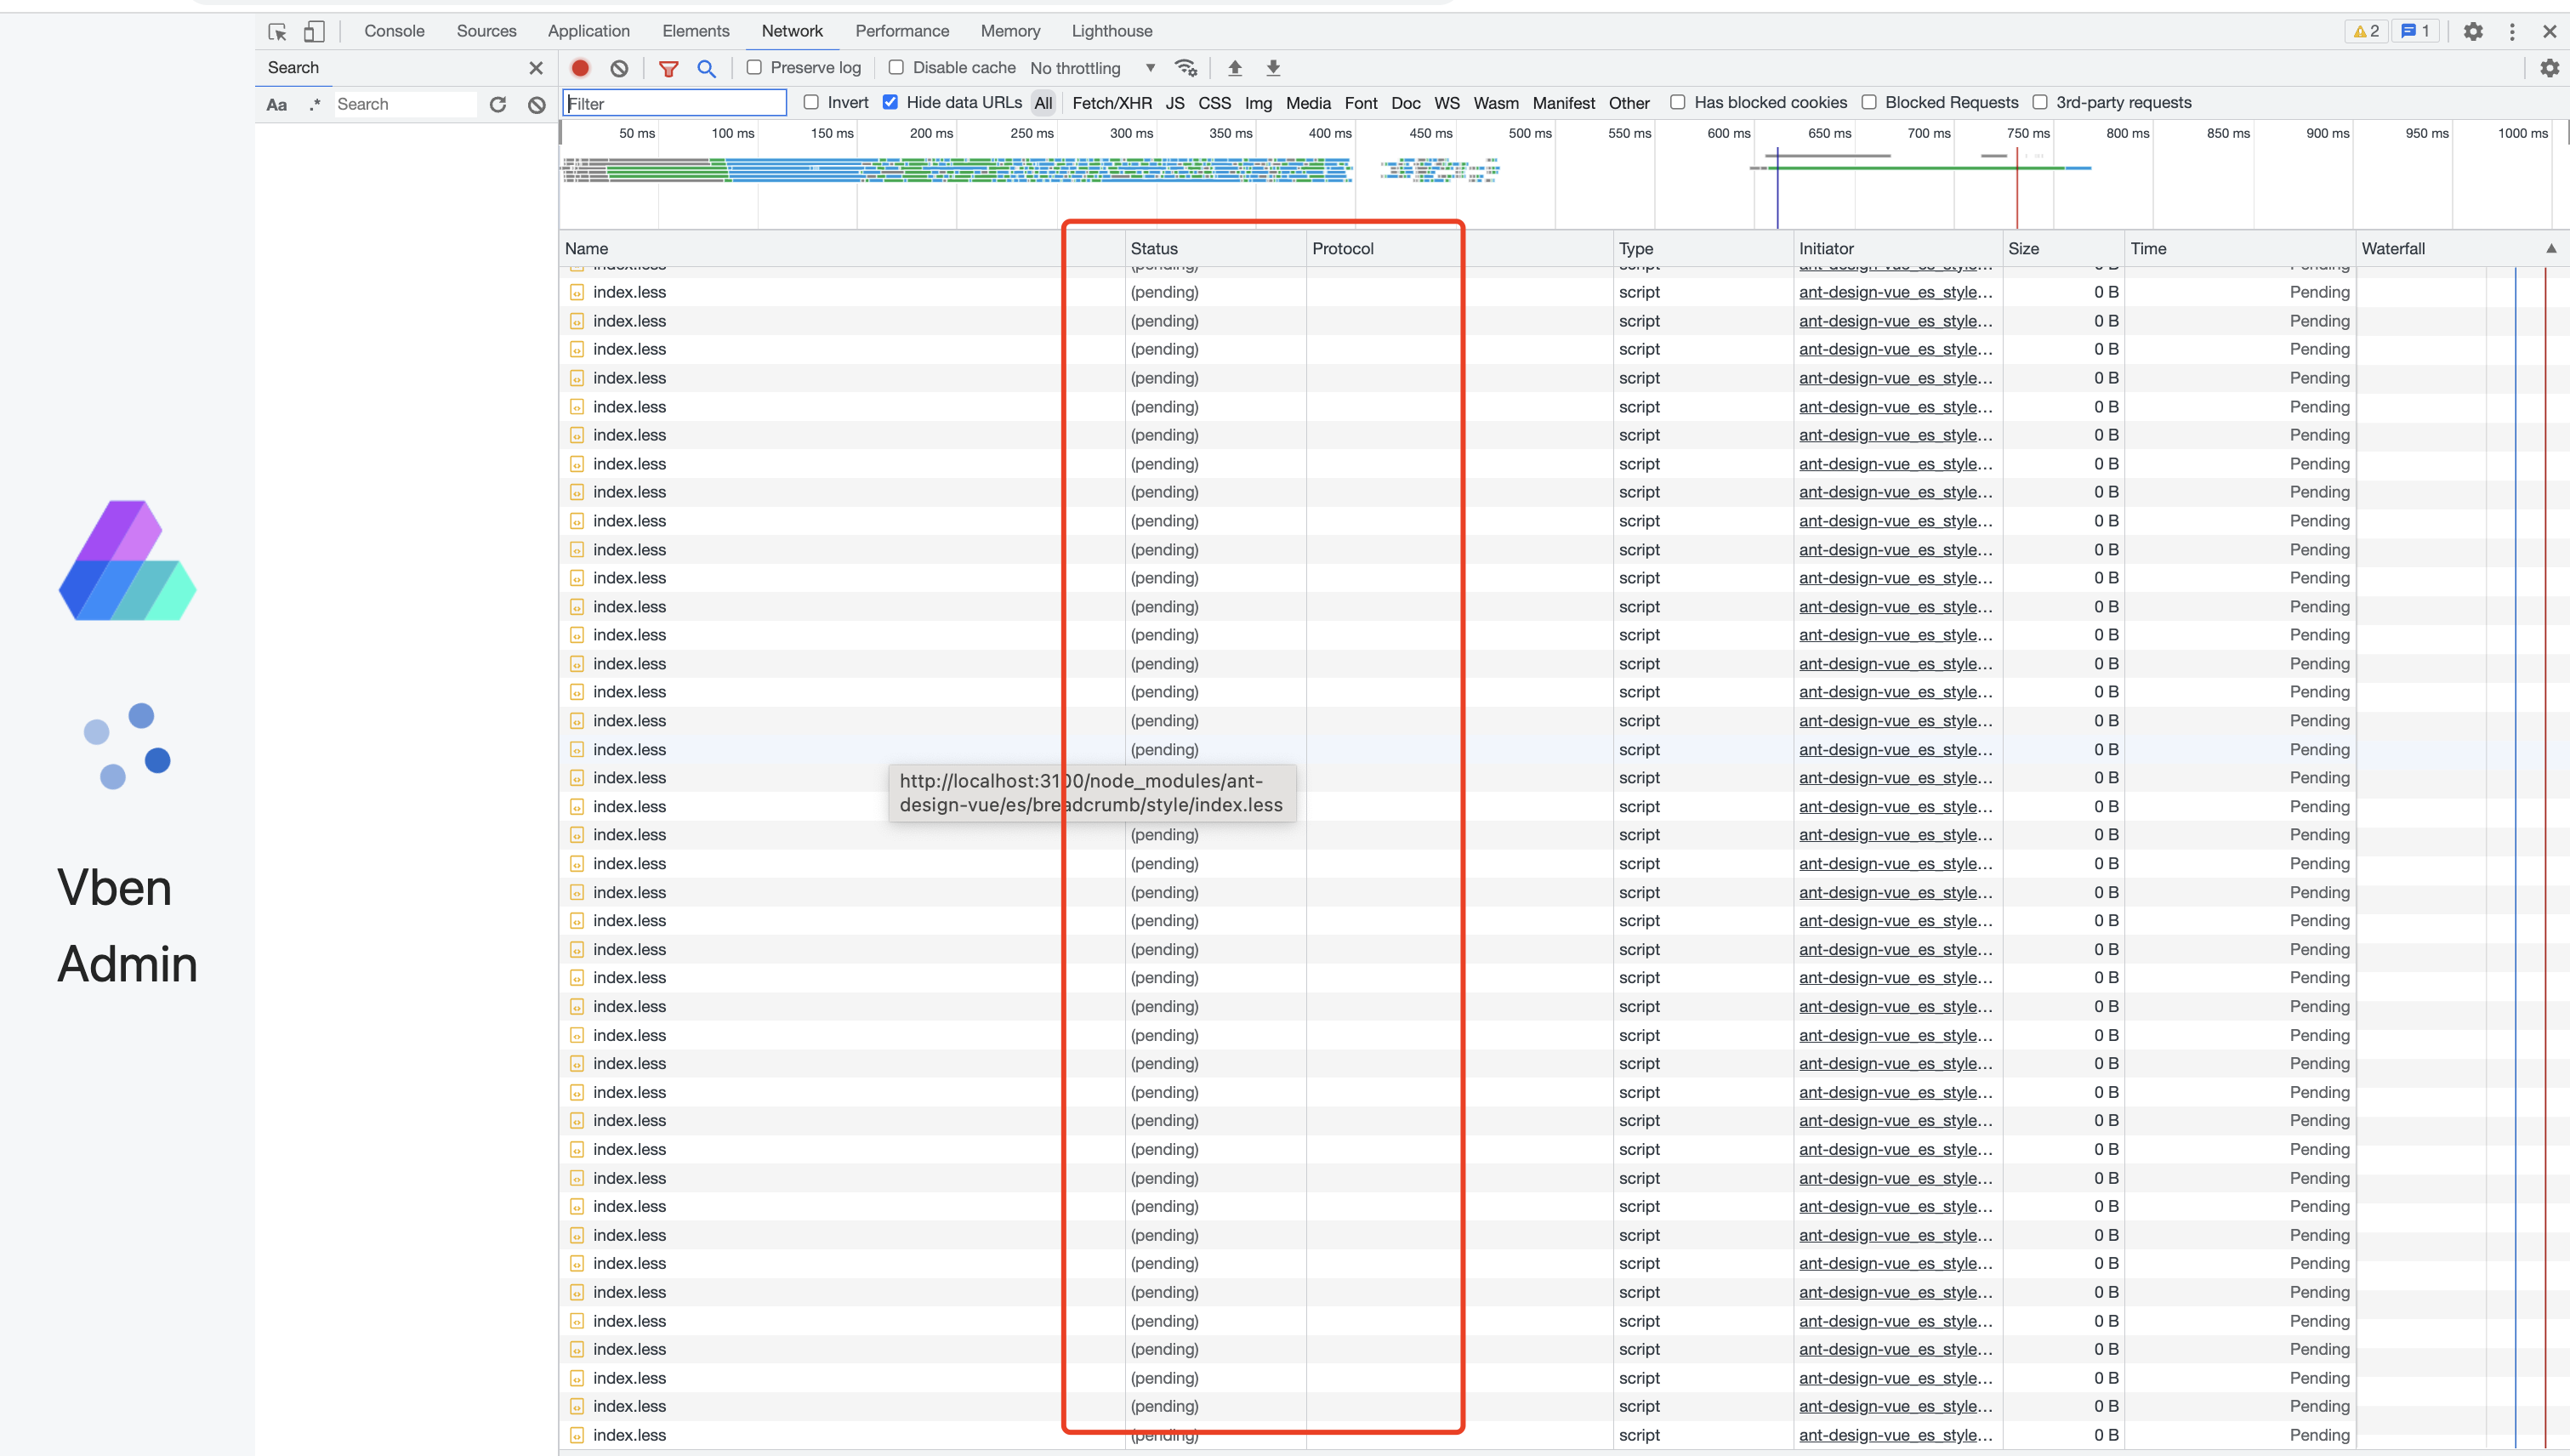Image resolution: width=2570 pixels, height=1456 pixels.
Task: Open DevTools three-dot customize menu
Action: (x=2511, y=31)
